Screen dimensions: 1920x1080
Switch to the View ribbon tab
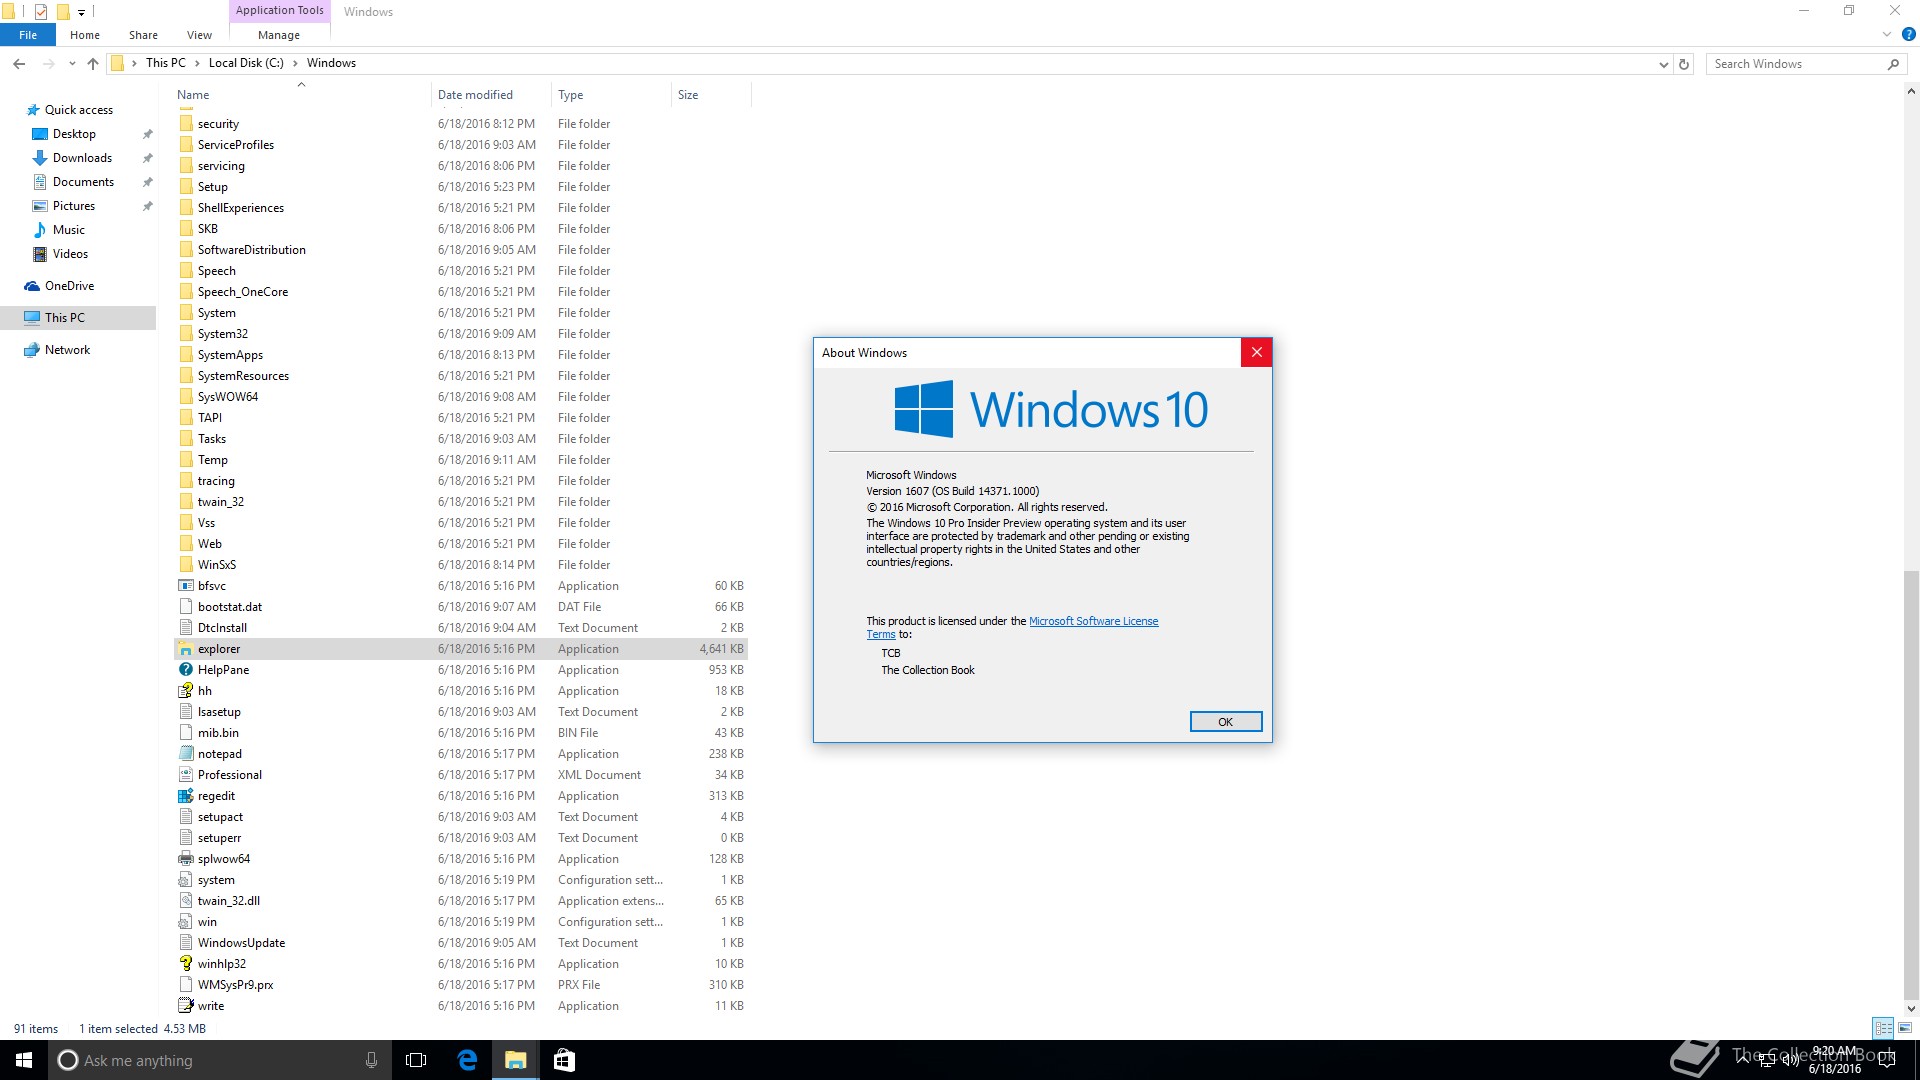click(x=199, y=35)
